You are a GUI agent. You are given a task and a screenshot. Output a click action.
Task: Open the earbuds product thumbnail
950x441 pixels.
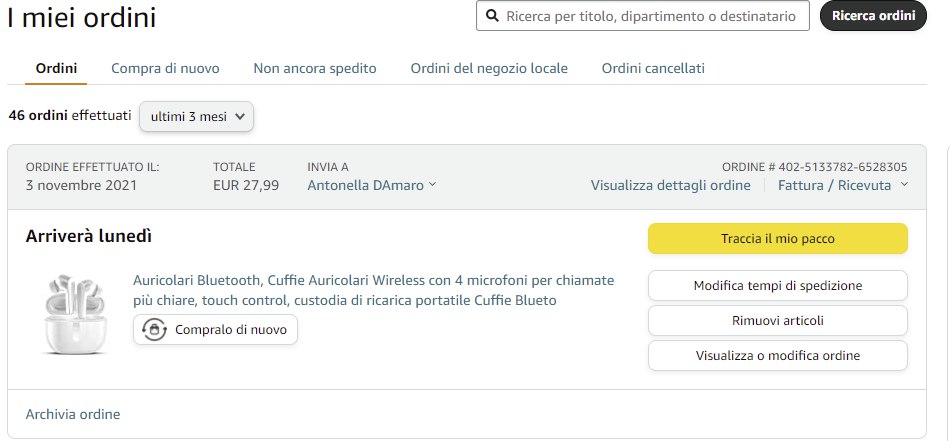click(x=75, y=313)
